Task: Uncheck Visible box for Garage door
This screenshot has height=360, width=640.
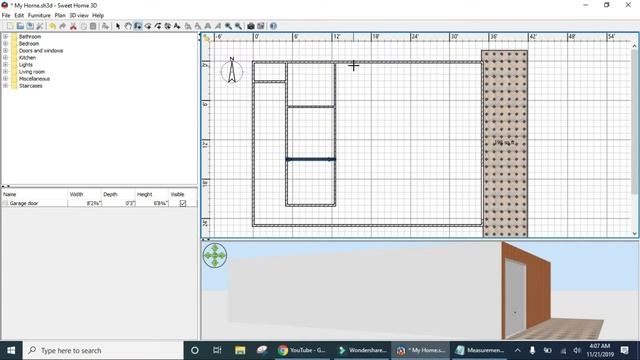Action: [183, 203]
